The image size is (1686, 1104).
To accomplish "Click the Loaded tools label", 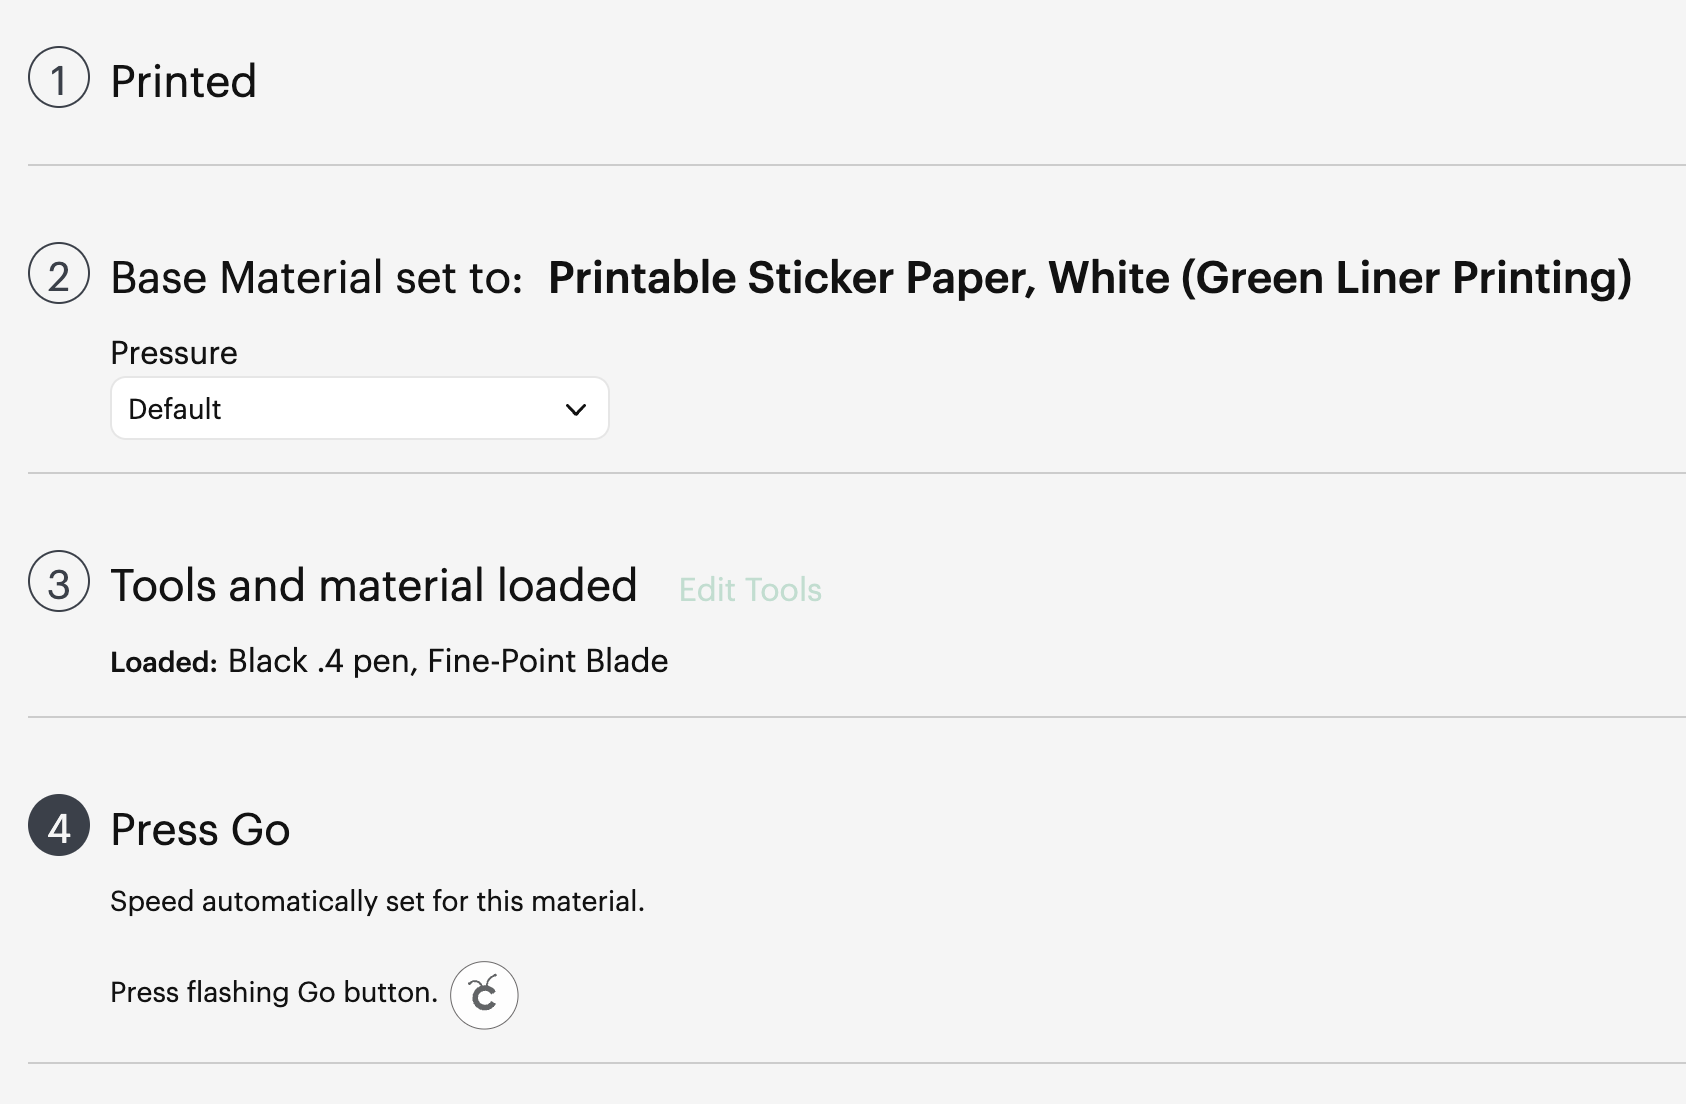I will pyautogui.click(x=164, y=662).
